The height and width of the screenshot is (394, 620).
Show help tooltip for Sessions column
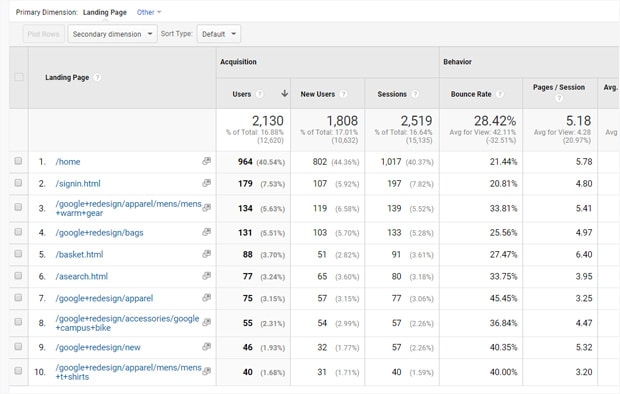[x=415, y=94]
